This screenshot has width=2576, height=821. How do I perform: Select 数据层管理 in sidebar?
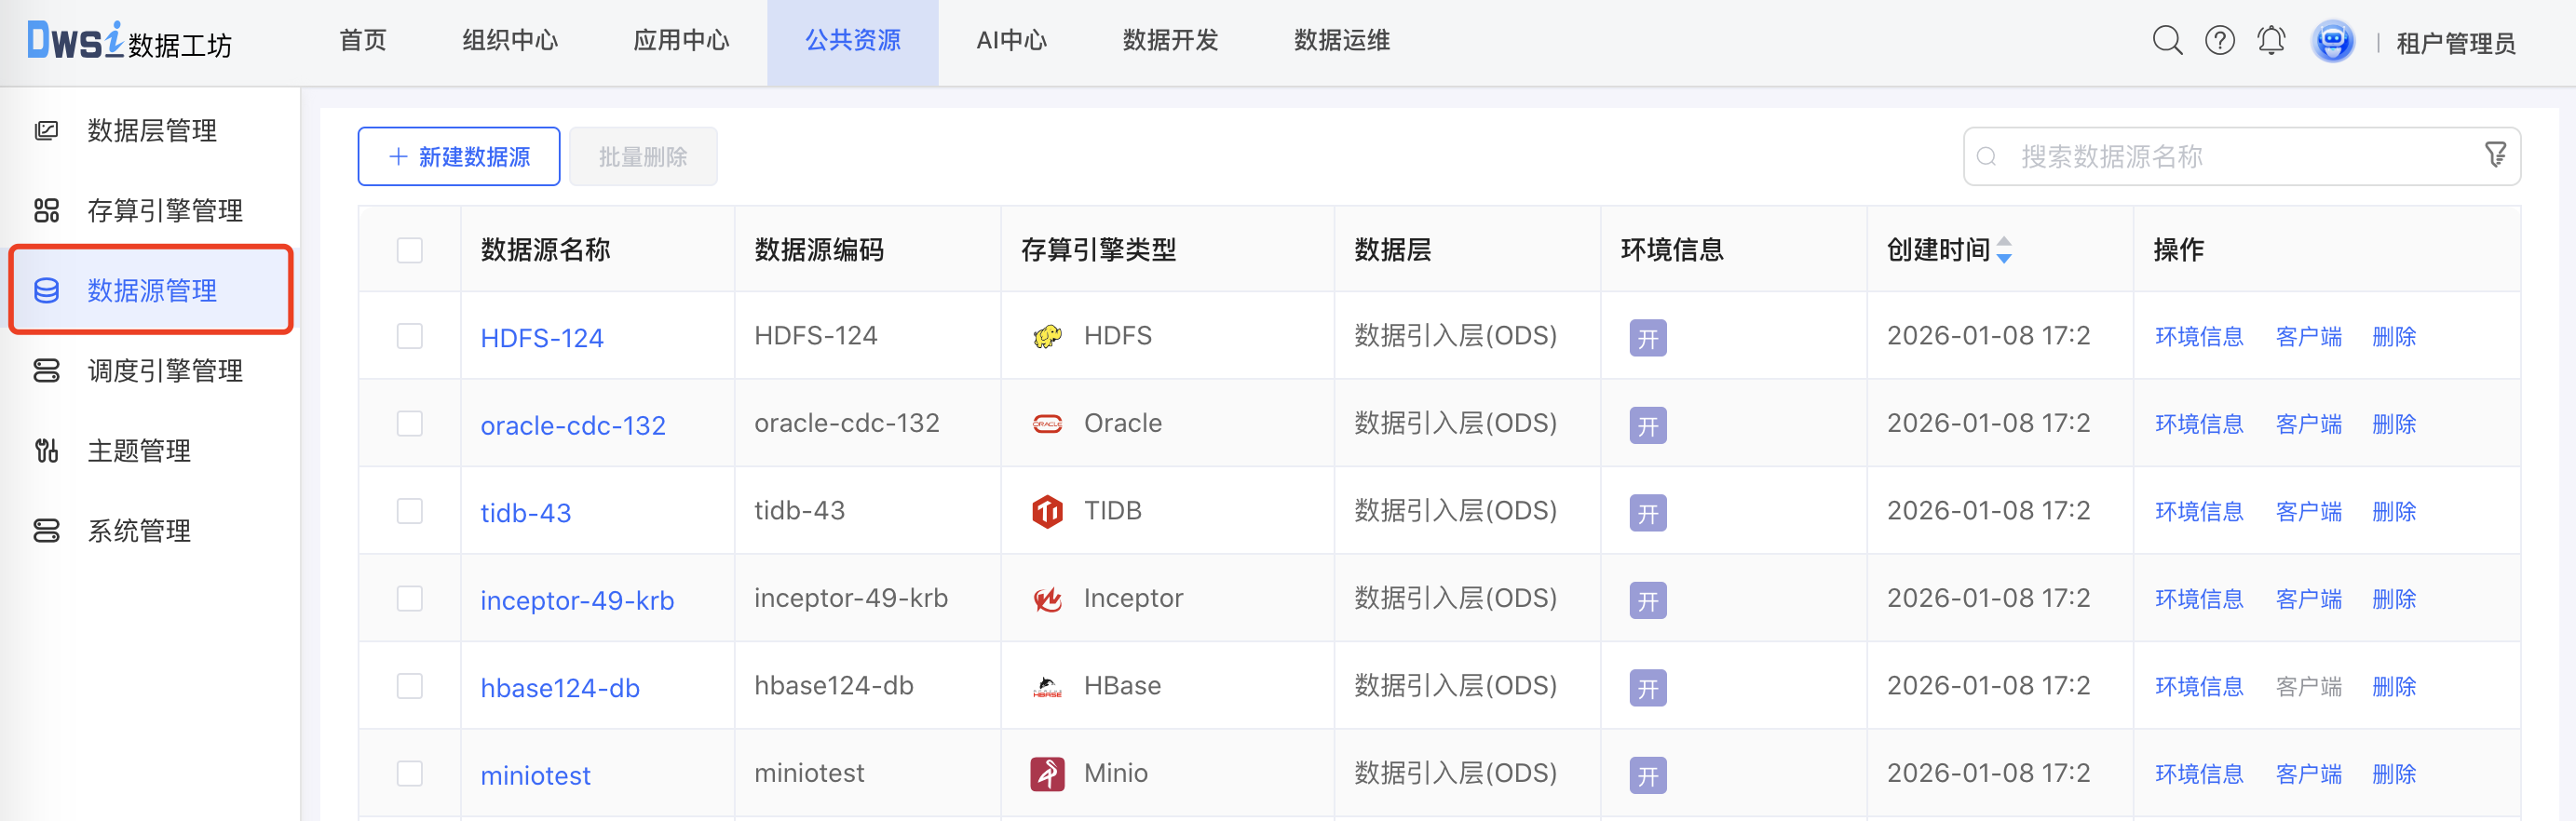(152, 131)
